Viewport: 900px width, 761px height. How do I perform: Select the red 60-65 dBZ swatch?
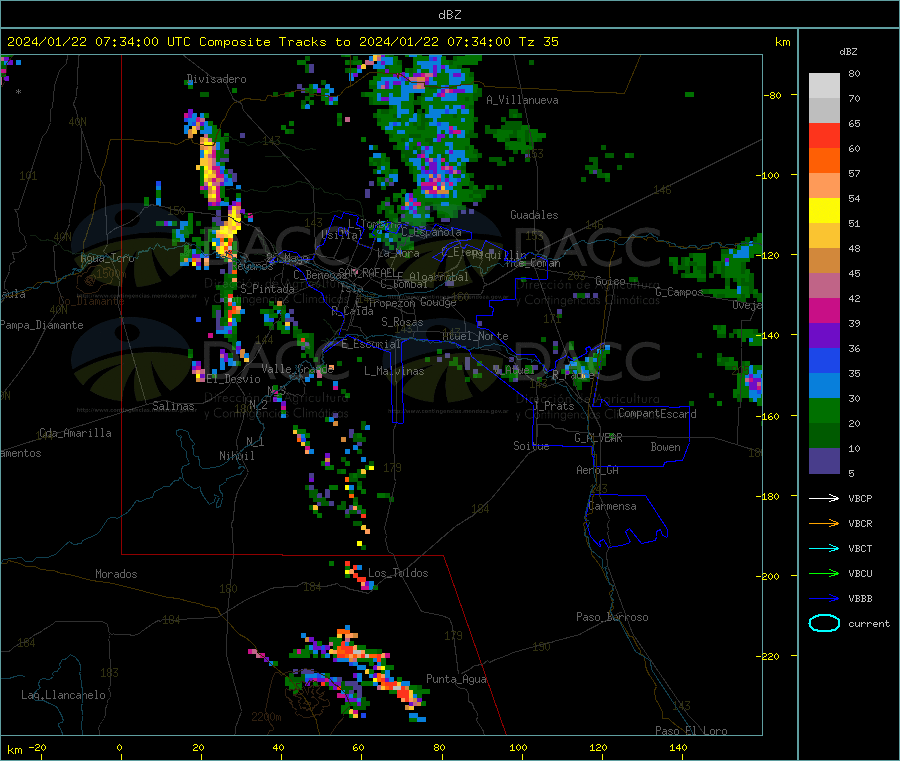click(824, 136)
